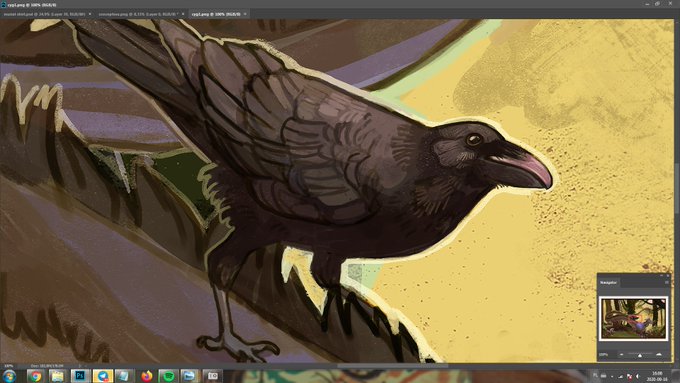The height and width of the screenshot is (383, 680).
Task: Close the first document tab
Action: tap(90, 14)
